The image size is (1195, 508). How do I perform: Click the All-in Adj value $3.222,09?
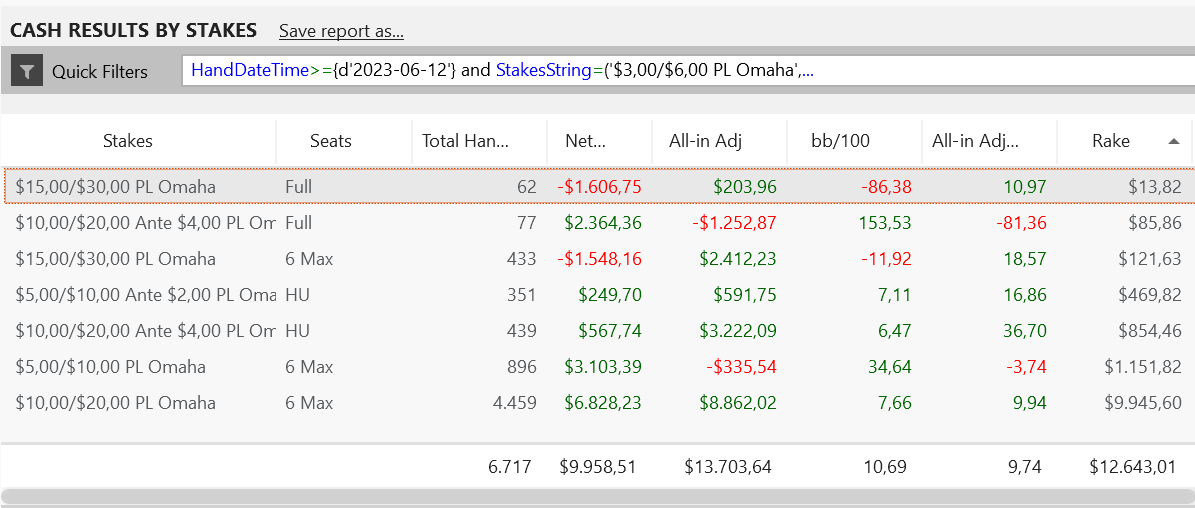click(738, 331)
